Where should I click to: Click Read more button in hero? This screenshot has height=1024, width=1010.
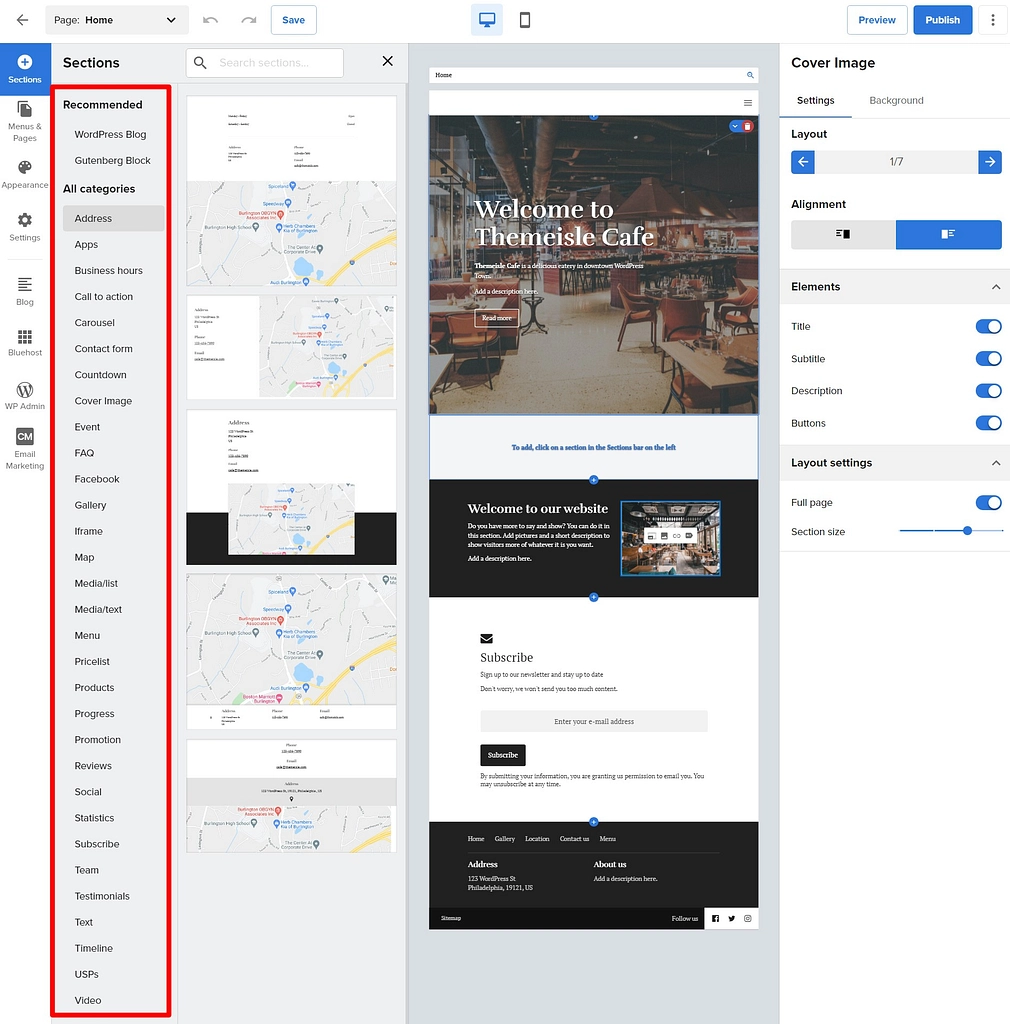click(x=497, y=318)
